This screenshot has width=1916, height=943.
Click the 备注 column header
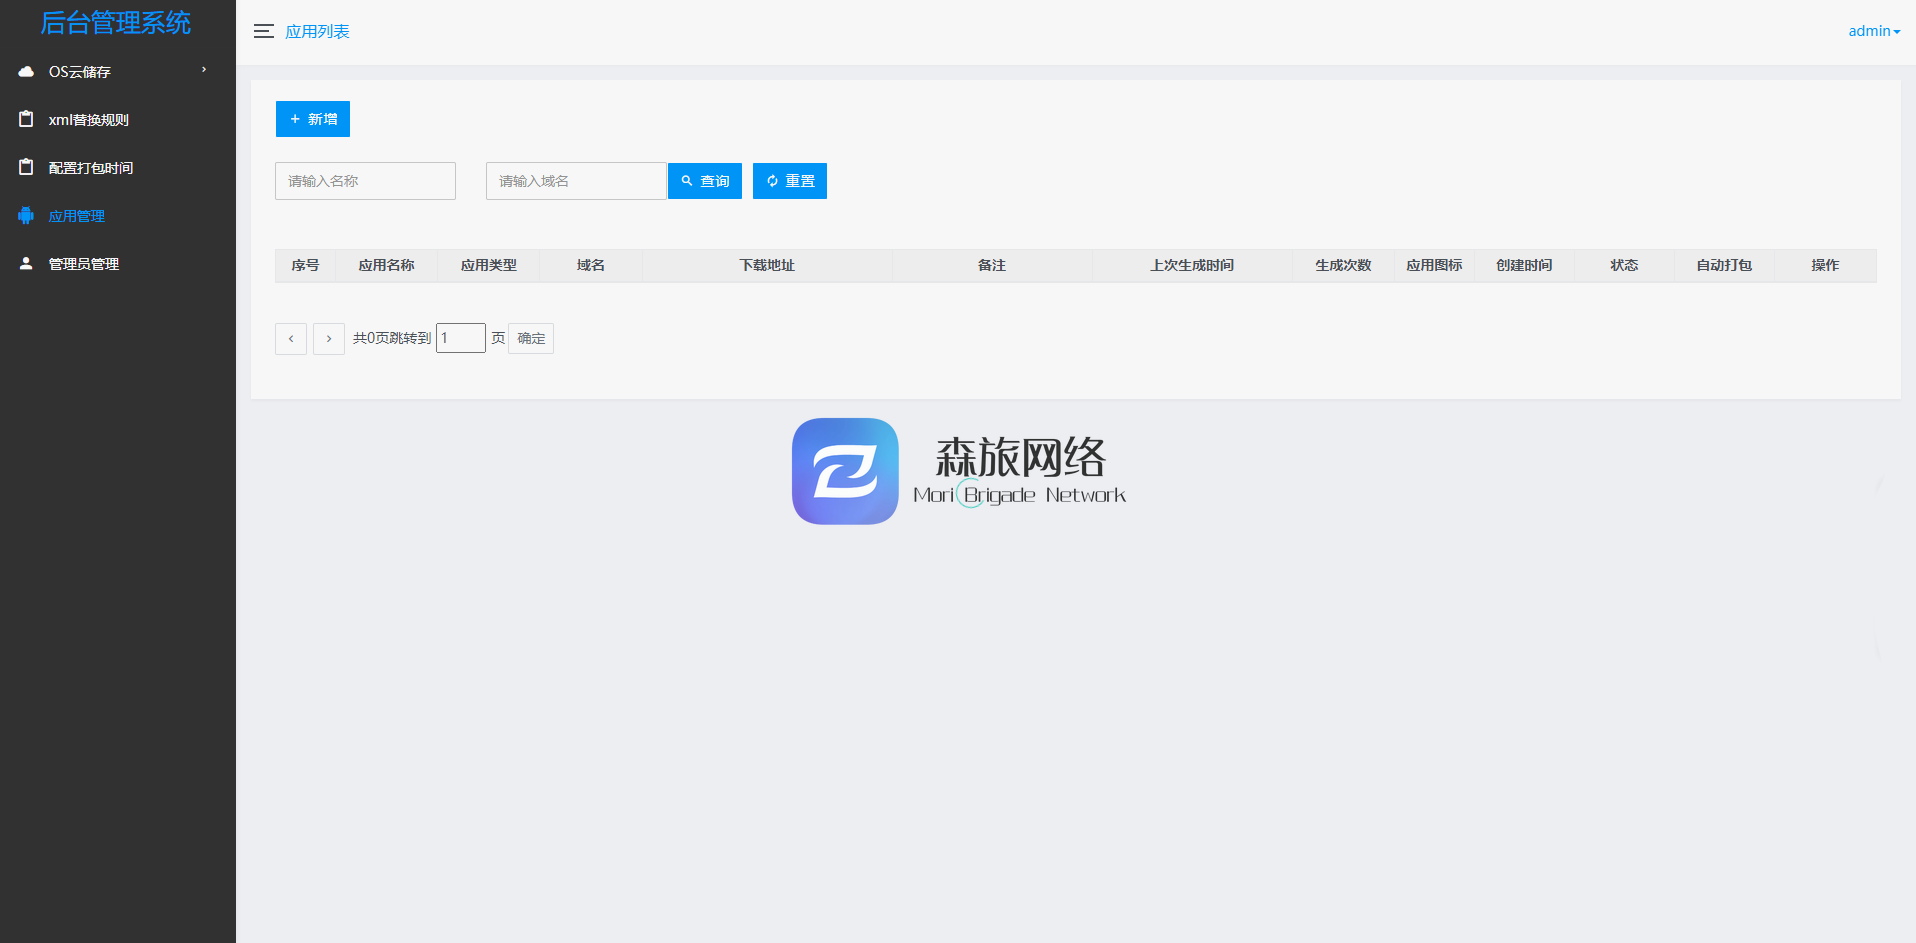tap(992, 265)
